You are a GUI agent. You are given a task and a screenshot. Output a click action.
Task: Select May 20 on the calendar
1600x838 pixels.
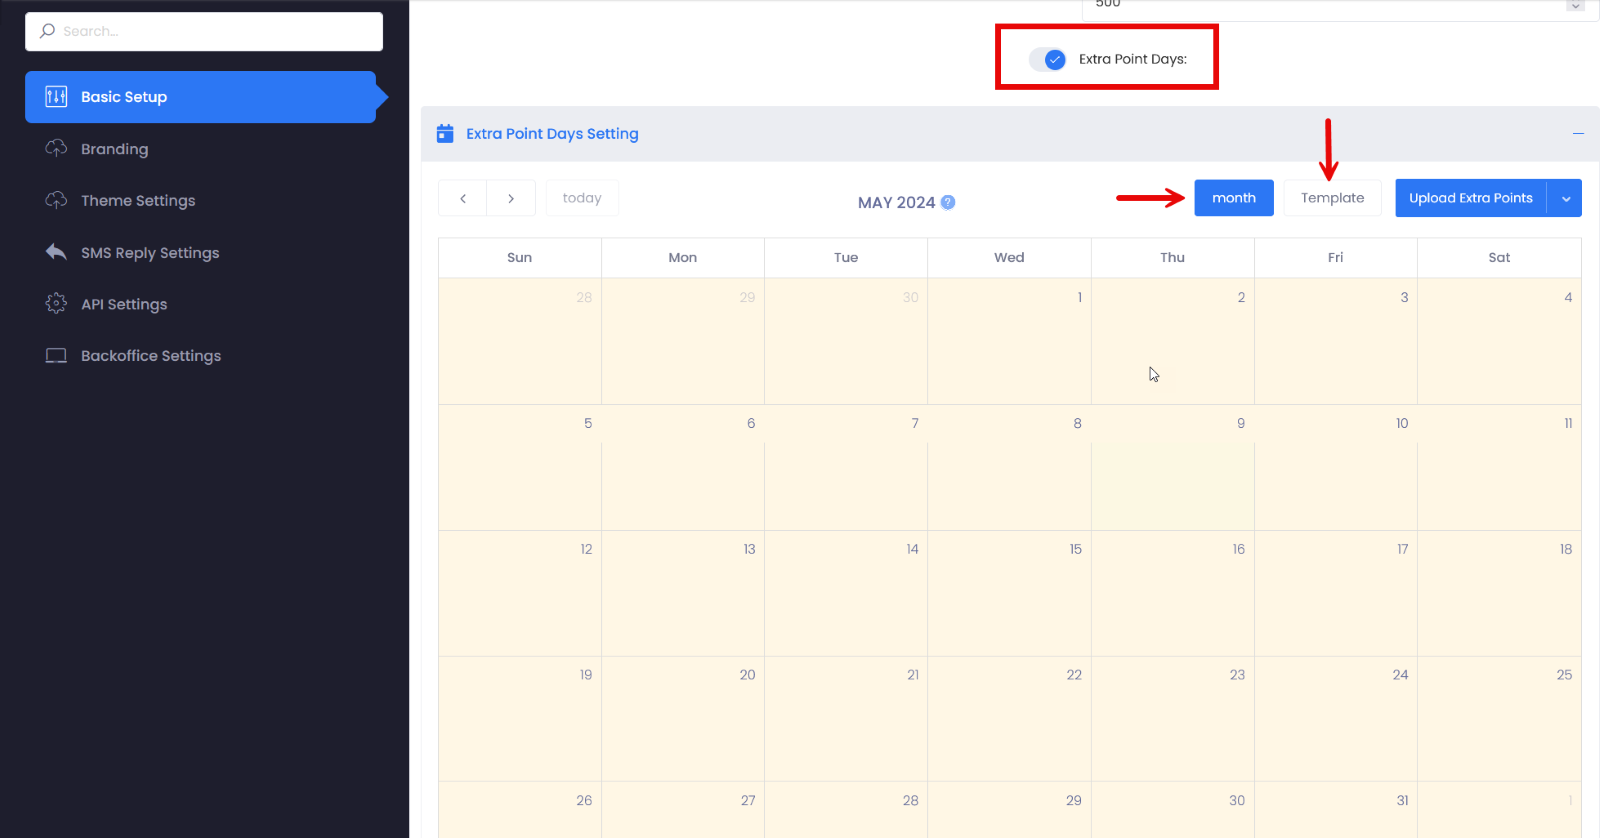click(x=683, y=719)
